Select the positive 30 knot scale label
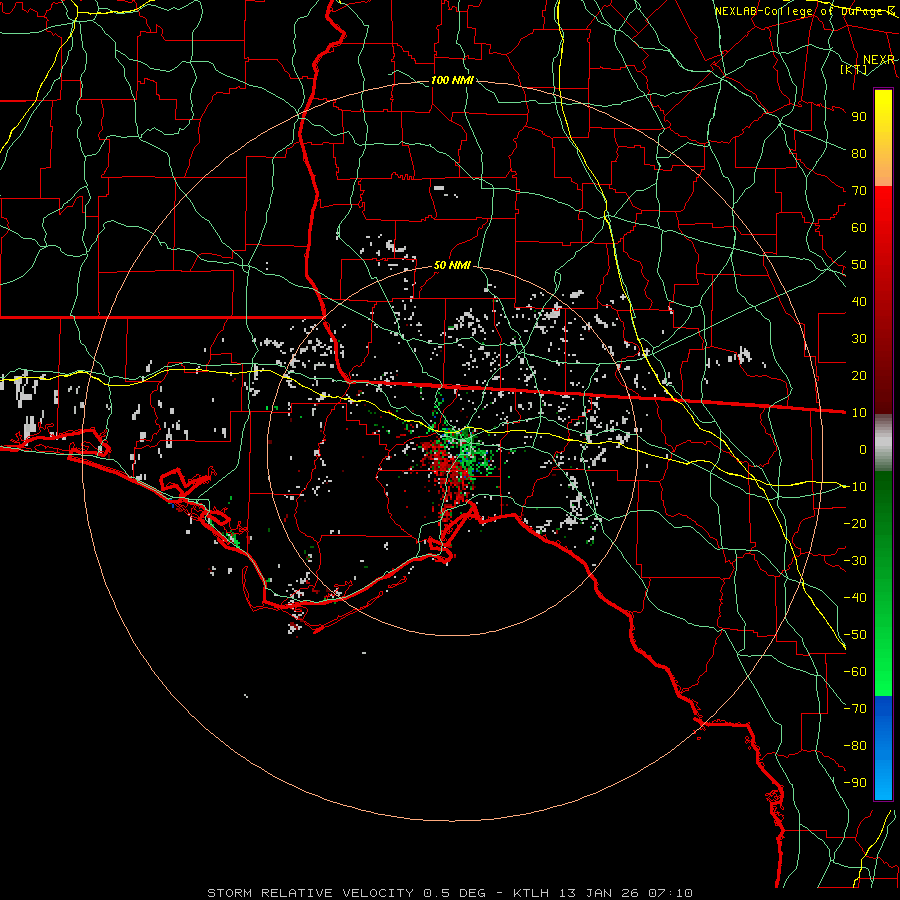 (x=859, y=339)
